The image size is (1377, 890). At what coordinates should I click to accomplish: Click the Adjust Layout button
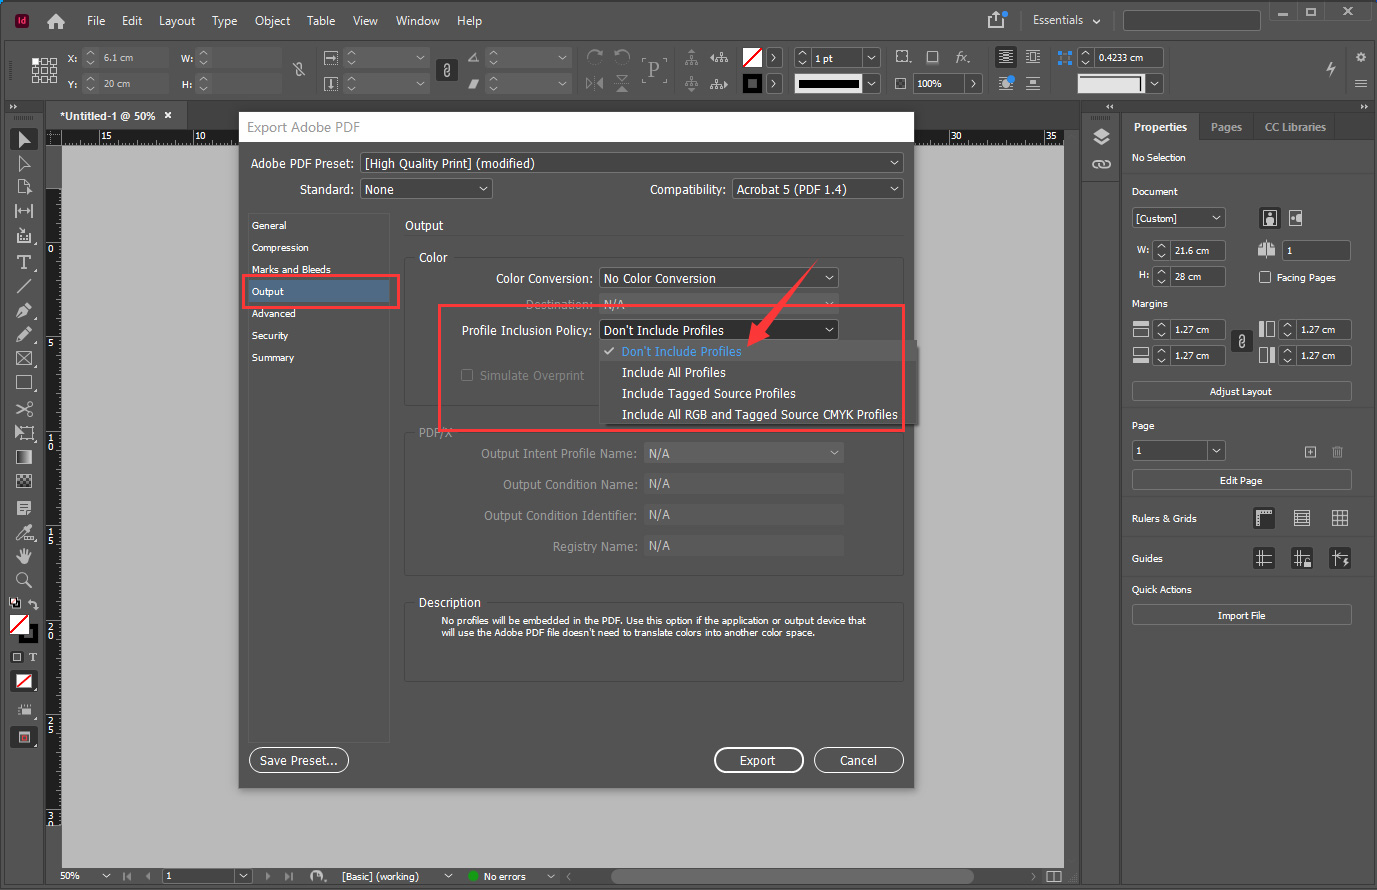click(x=1241, y=391)
